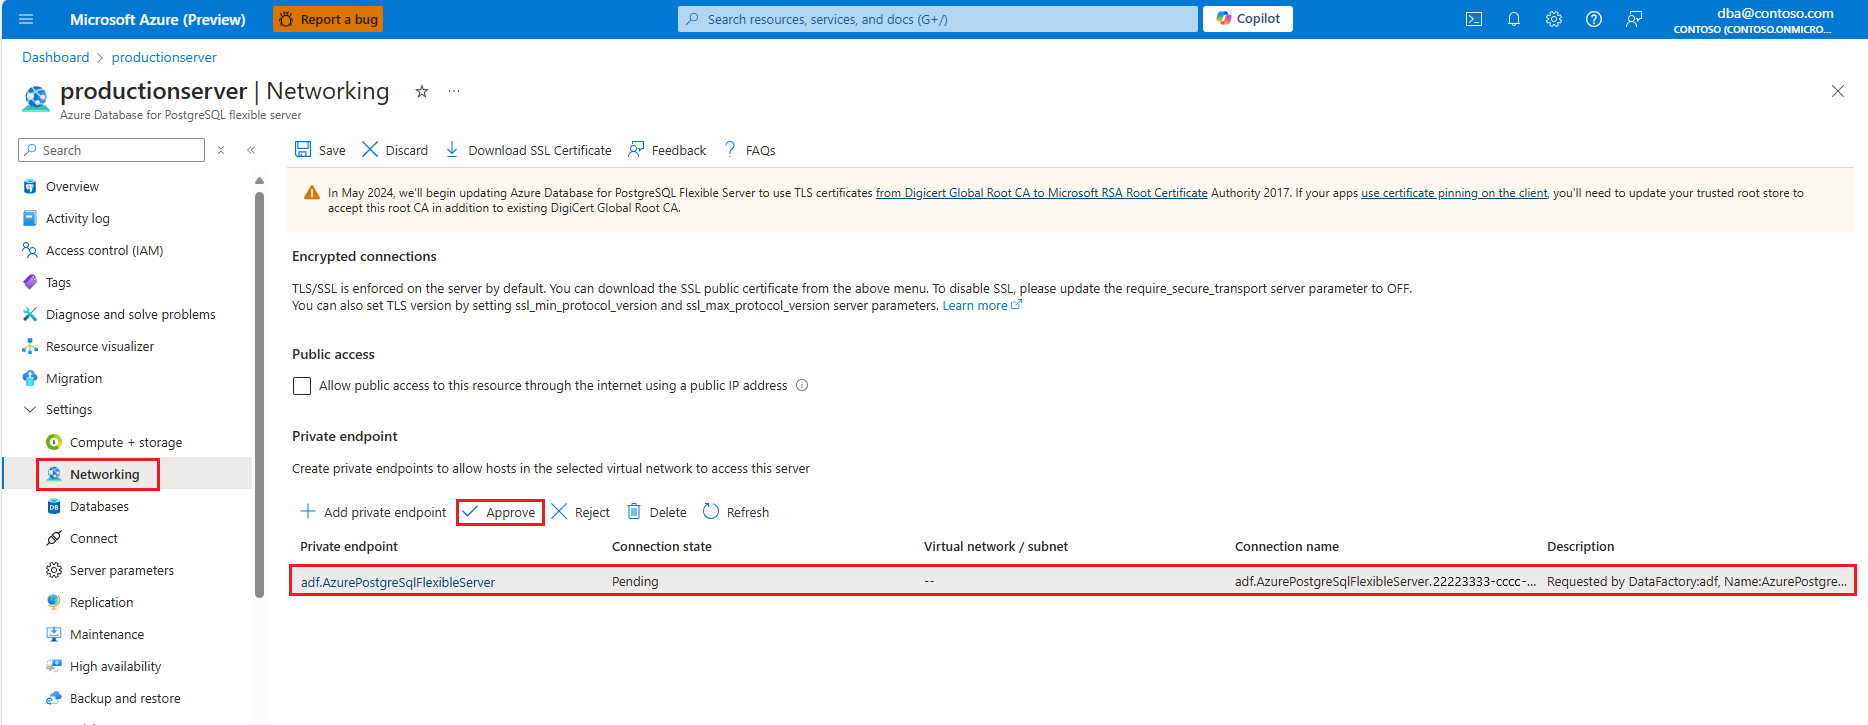Open Compute + storage settings

128,442
